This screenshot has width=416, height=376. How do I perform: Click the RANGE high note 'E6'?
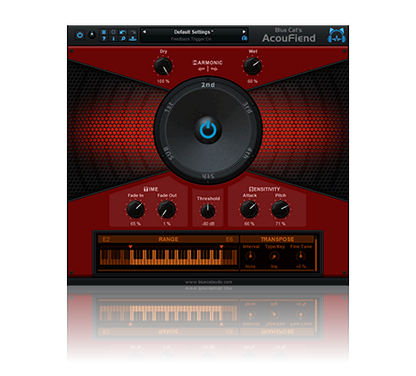(x=230, y=239)
